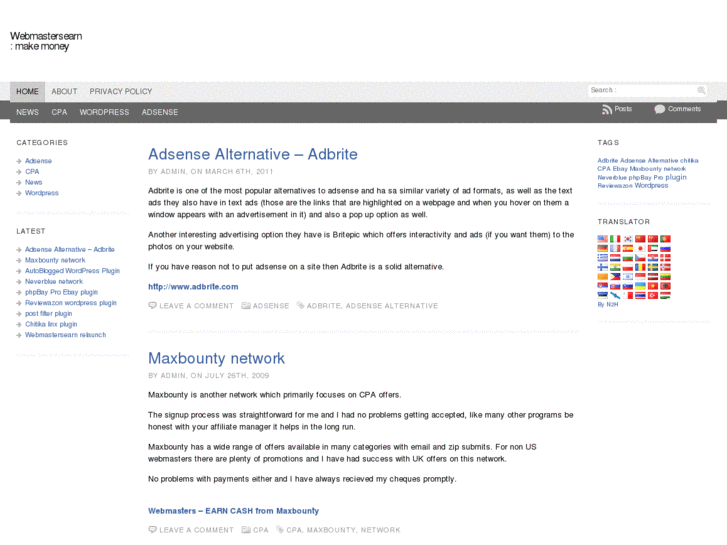
Task: Open WORDPRESS in the gray menu bar
Action: 104,112
